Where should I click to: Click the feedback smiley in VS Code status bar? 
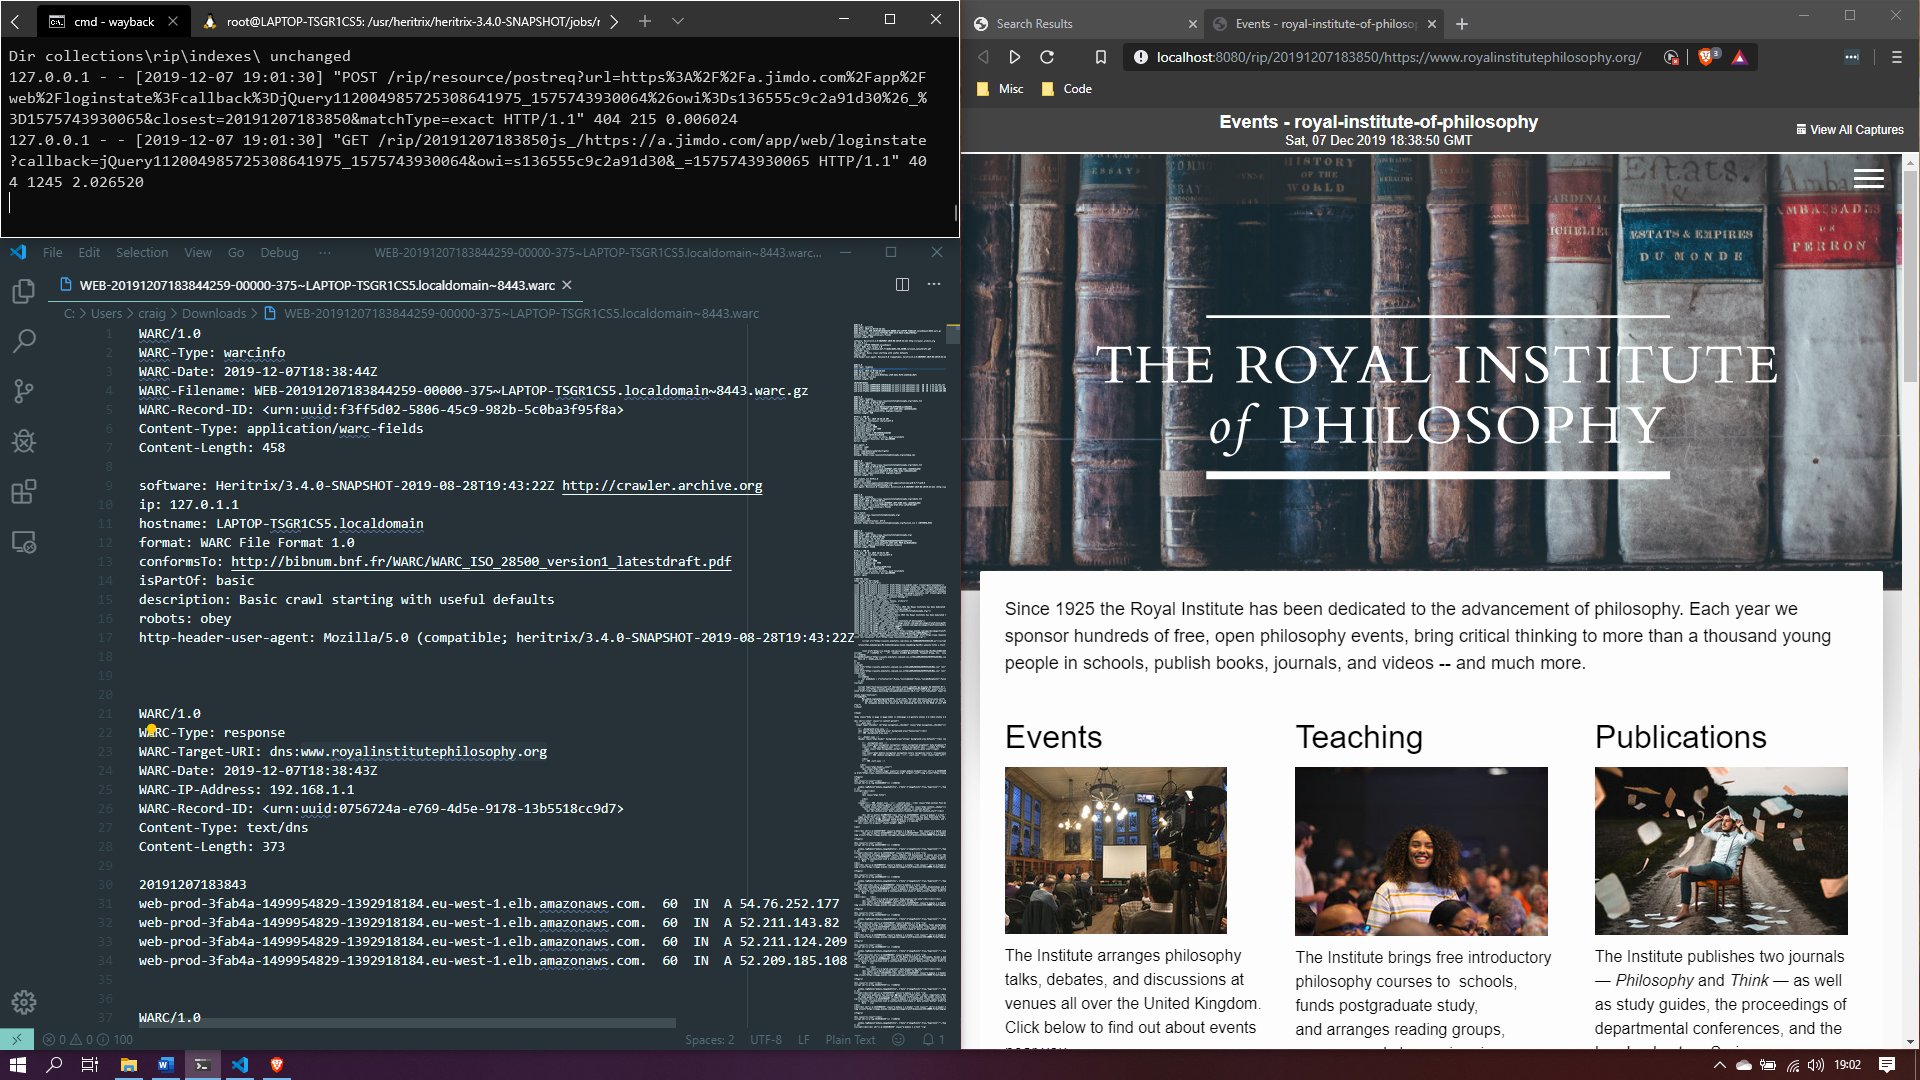[x=898, y=1039]
